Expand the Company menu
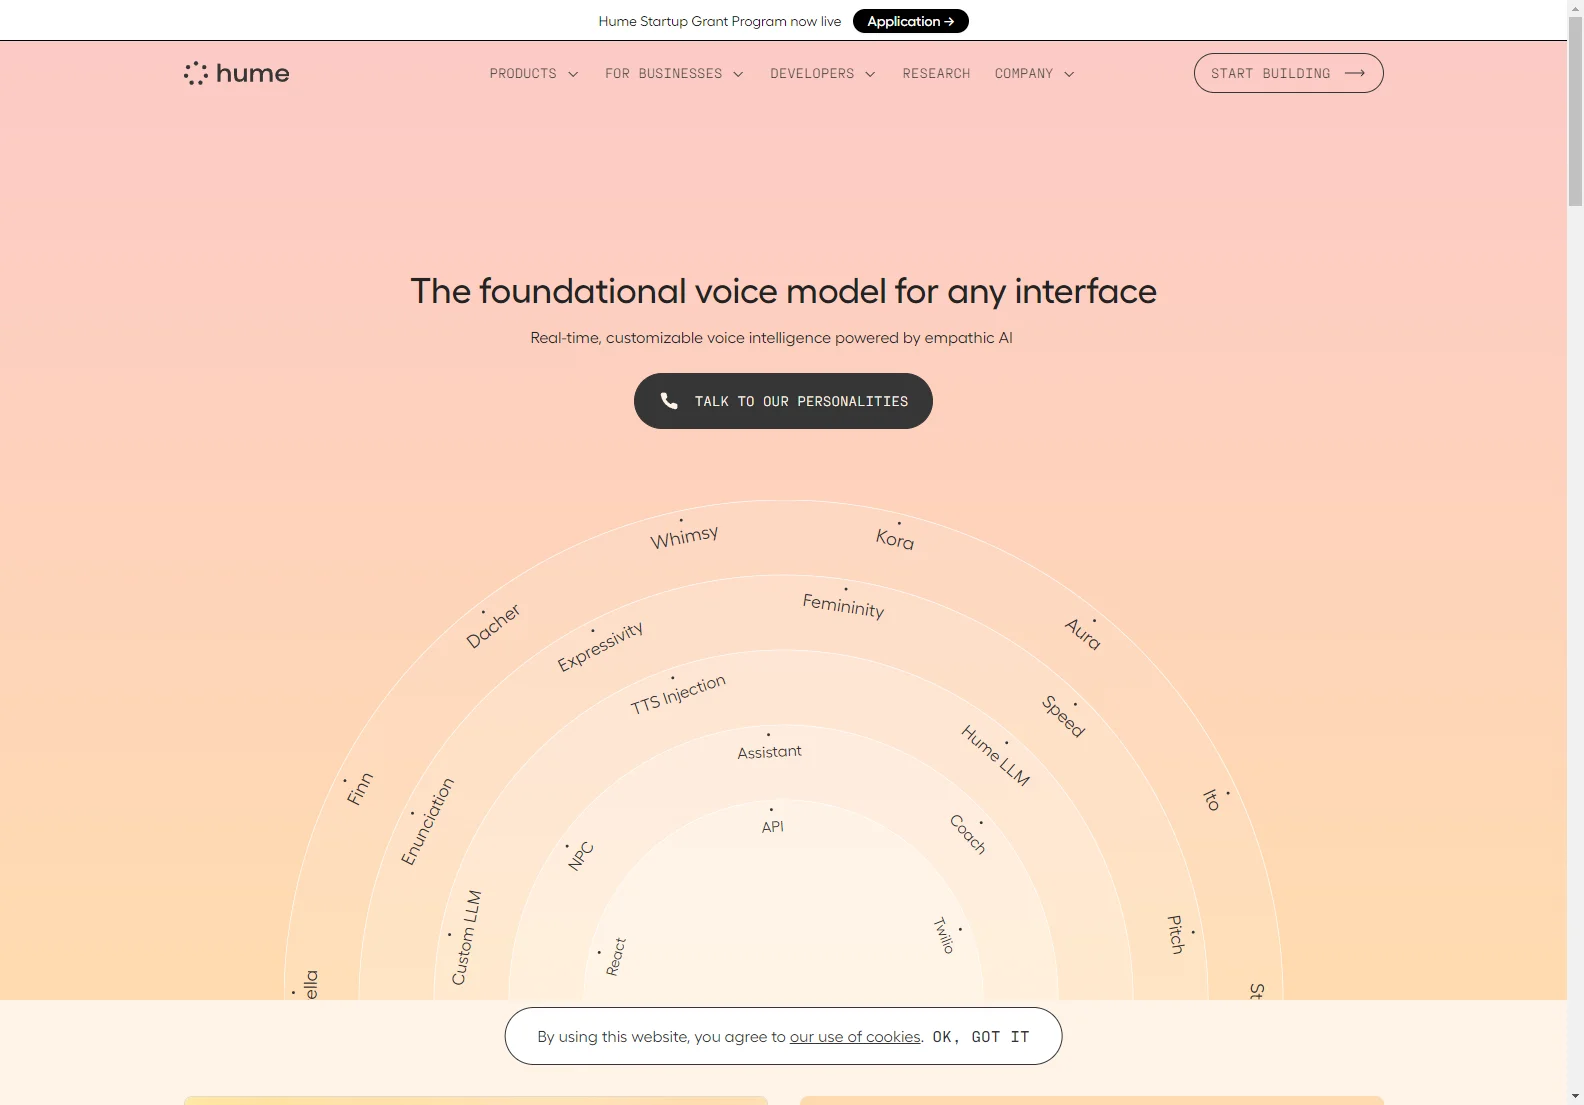This screenshot has height=1105, width=1584. [x=1035, y=74]
